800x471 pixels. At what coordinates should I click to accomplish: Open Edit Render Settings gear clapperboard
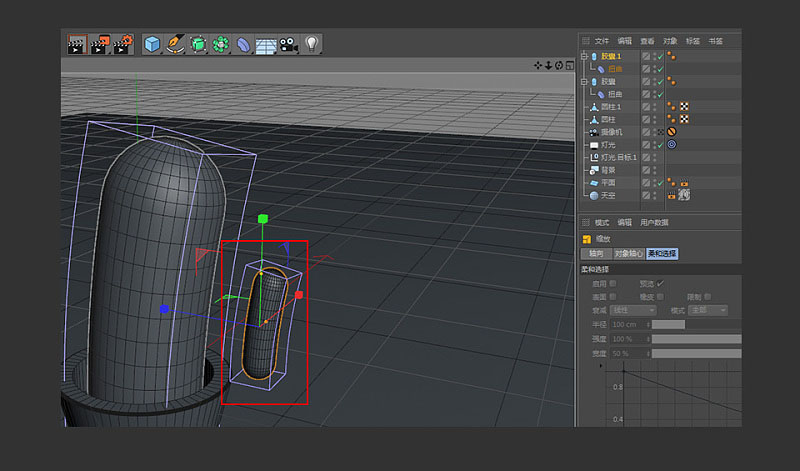click(x=124, y=44)
